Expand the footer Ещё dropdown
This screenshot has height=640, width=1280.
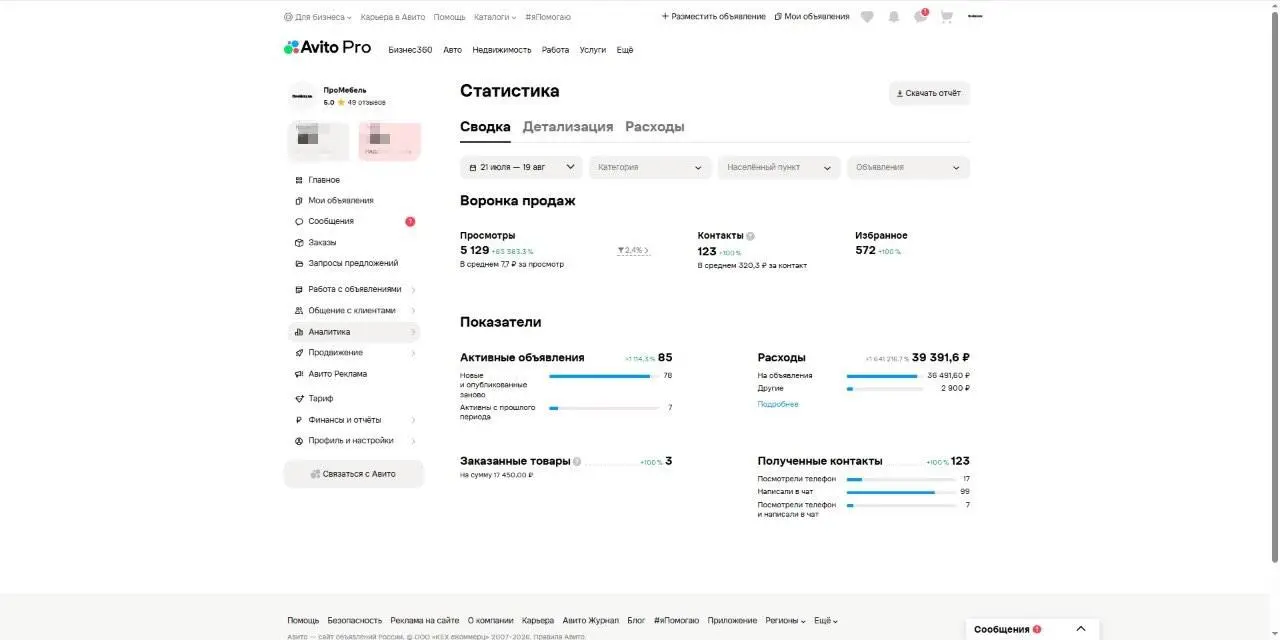click(826, 621)
